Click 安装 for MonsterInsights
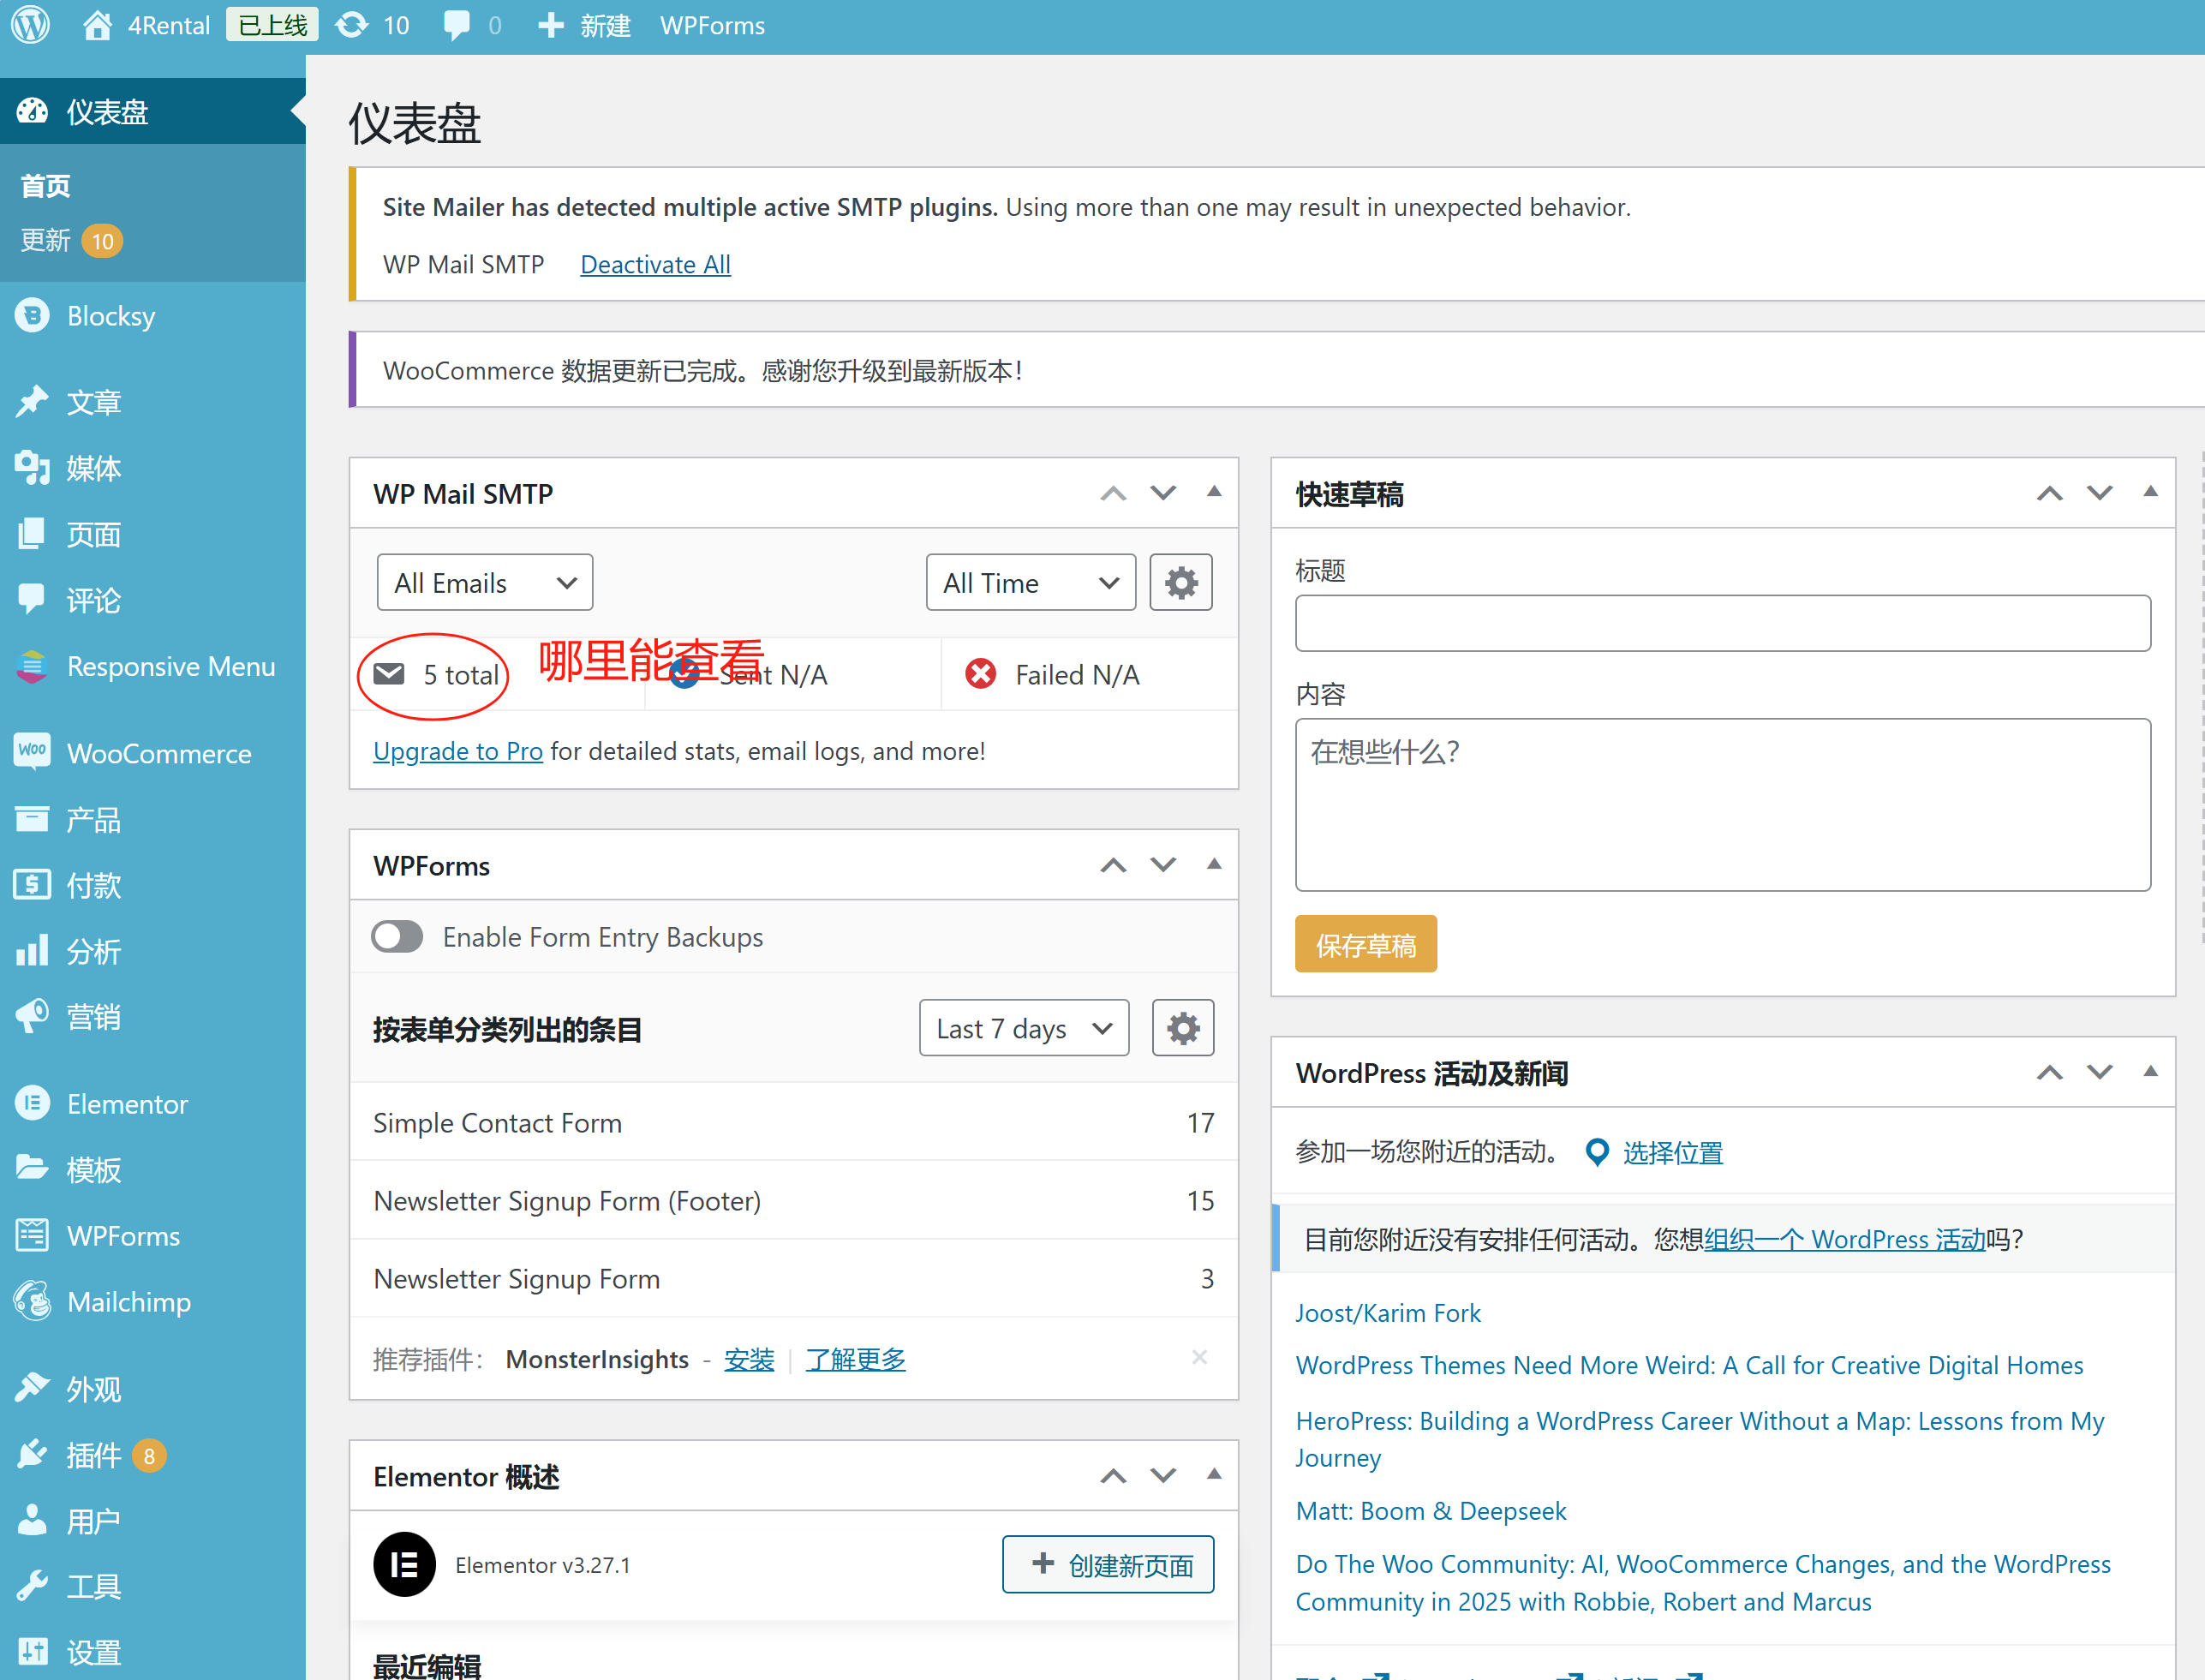Image resolution: width=2205 pixels, height=1680 pixels. (749, 1359)
